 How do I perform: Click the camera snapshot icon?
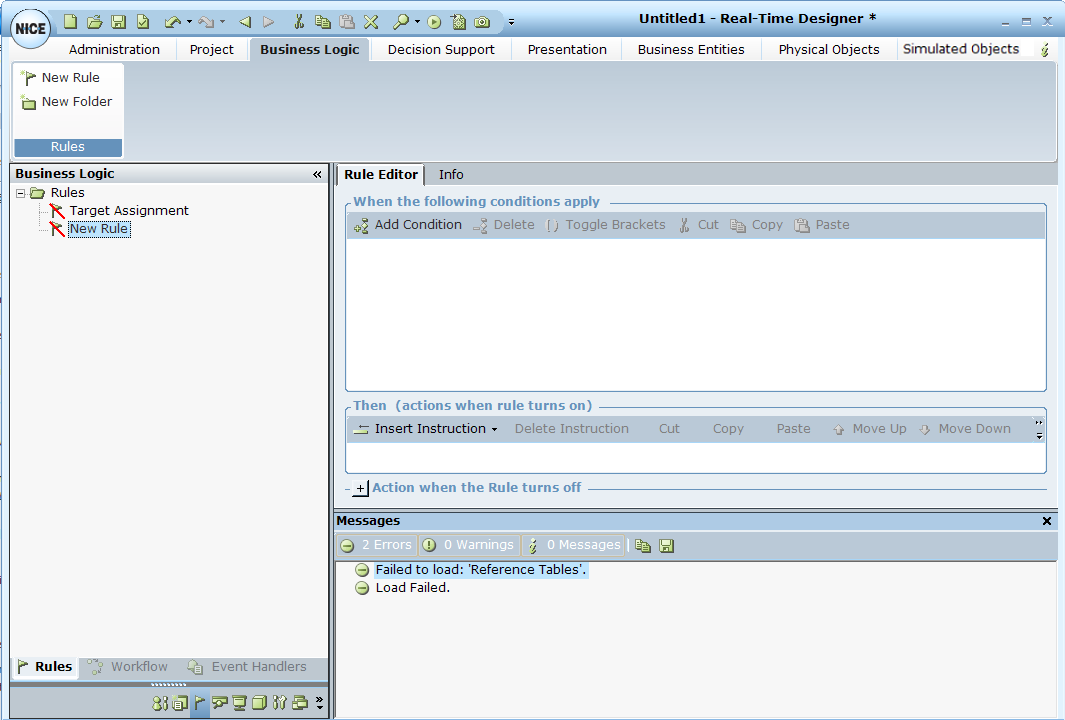[482, 21]
